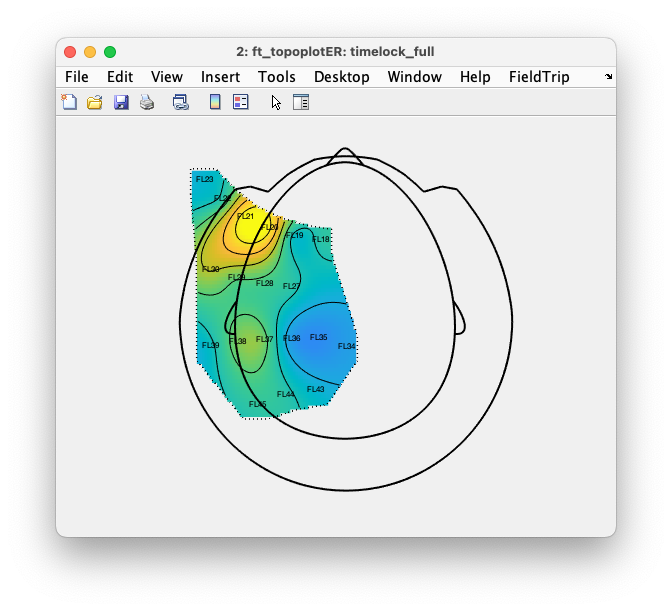Close the figure window with red button
The height and width of the screenshot is (611, 672).
pyautogui.click(x=70, y=52)
